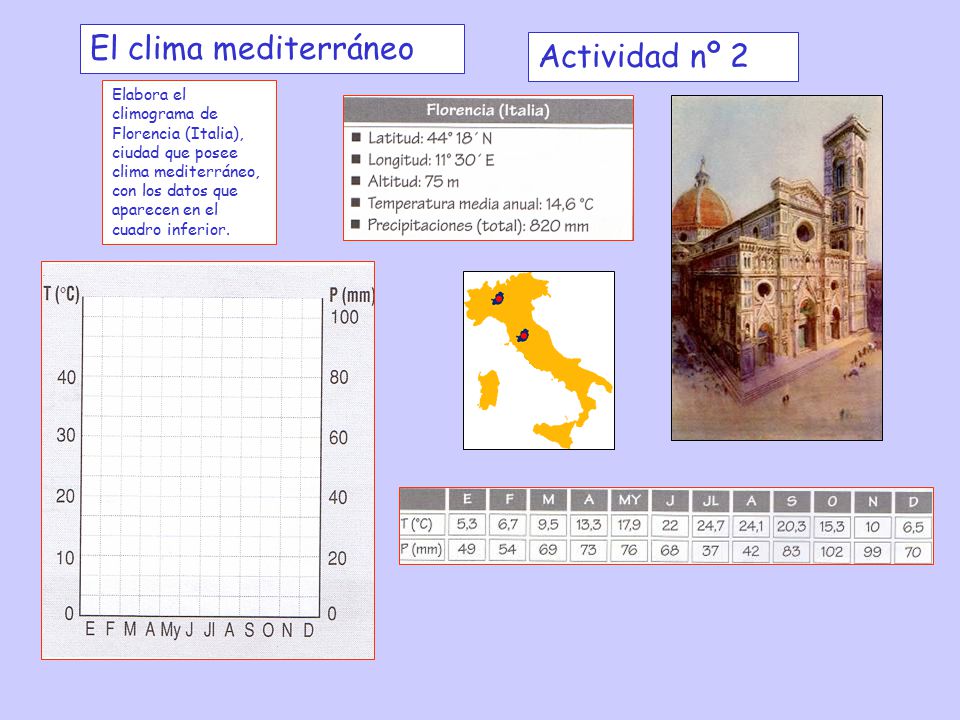Click the 'My' month label under the chart
960x720 pixels.
coord(171,630)
